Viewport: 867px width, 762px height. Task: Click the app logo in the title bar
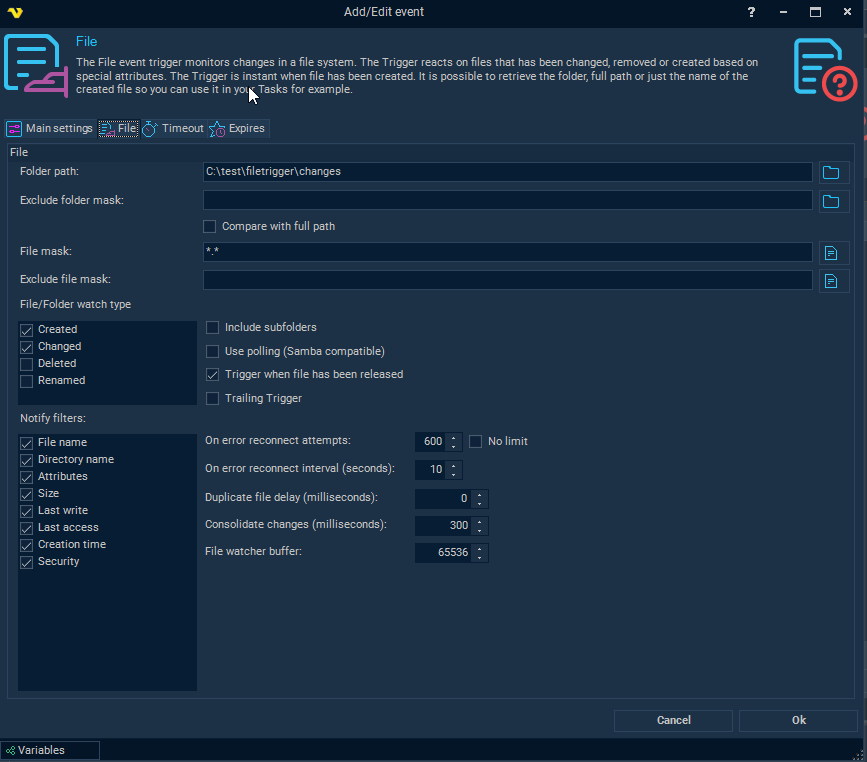tap(14, 12)
